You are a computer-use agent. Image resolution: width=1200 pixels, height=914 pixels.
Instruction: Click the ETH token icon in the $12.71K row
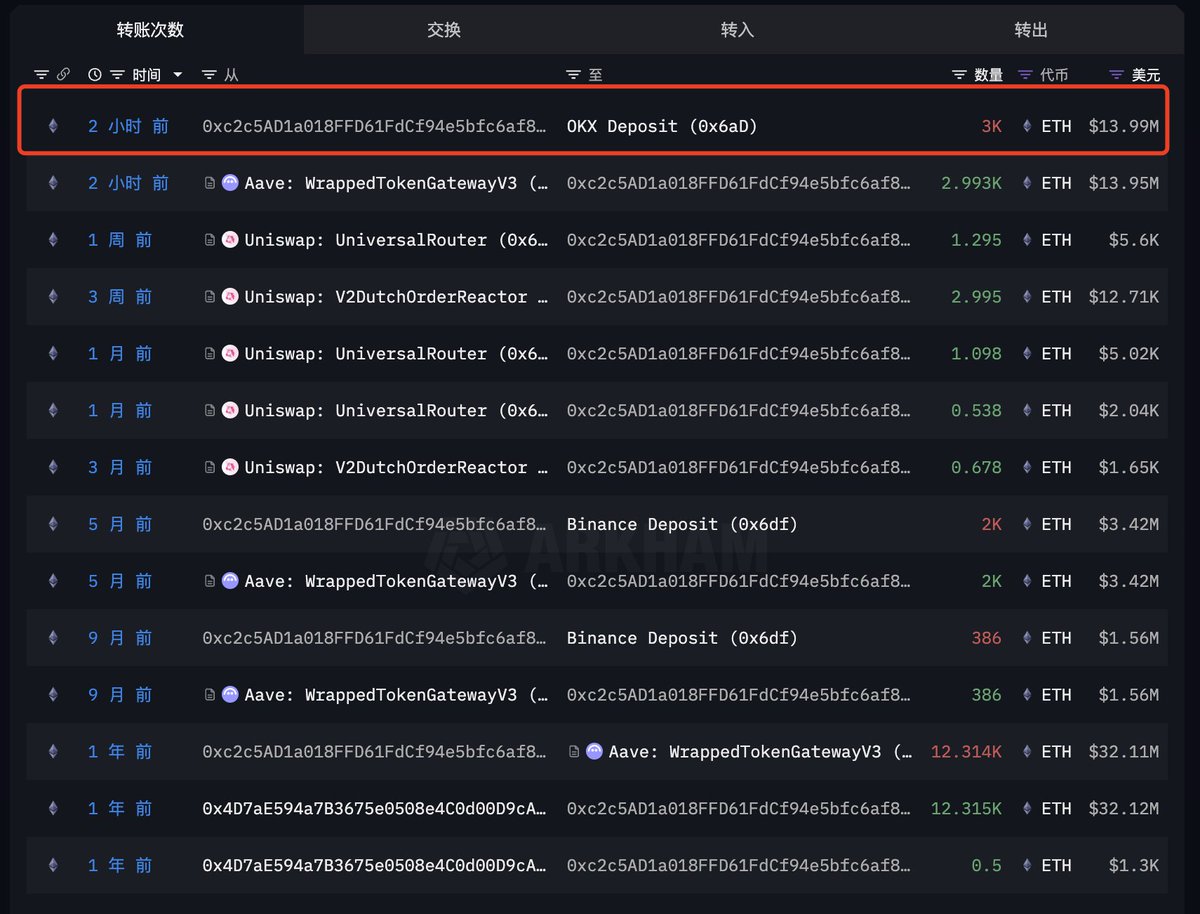pyautogui.click(x=1026, y=297)
